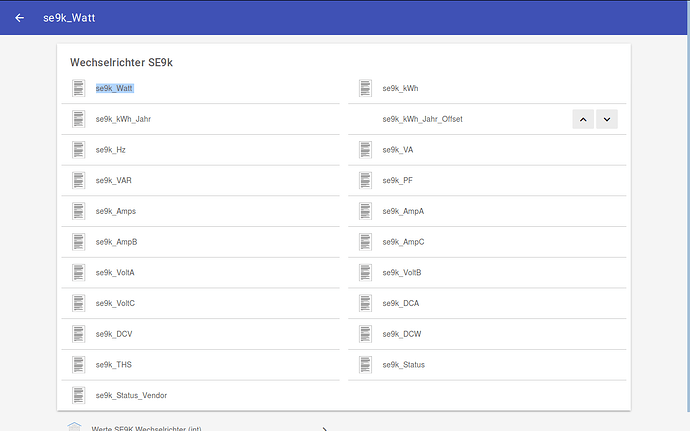The image size is (690, 431).
Task: Select the se9k_THS item label
Action: point(114,365)
